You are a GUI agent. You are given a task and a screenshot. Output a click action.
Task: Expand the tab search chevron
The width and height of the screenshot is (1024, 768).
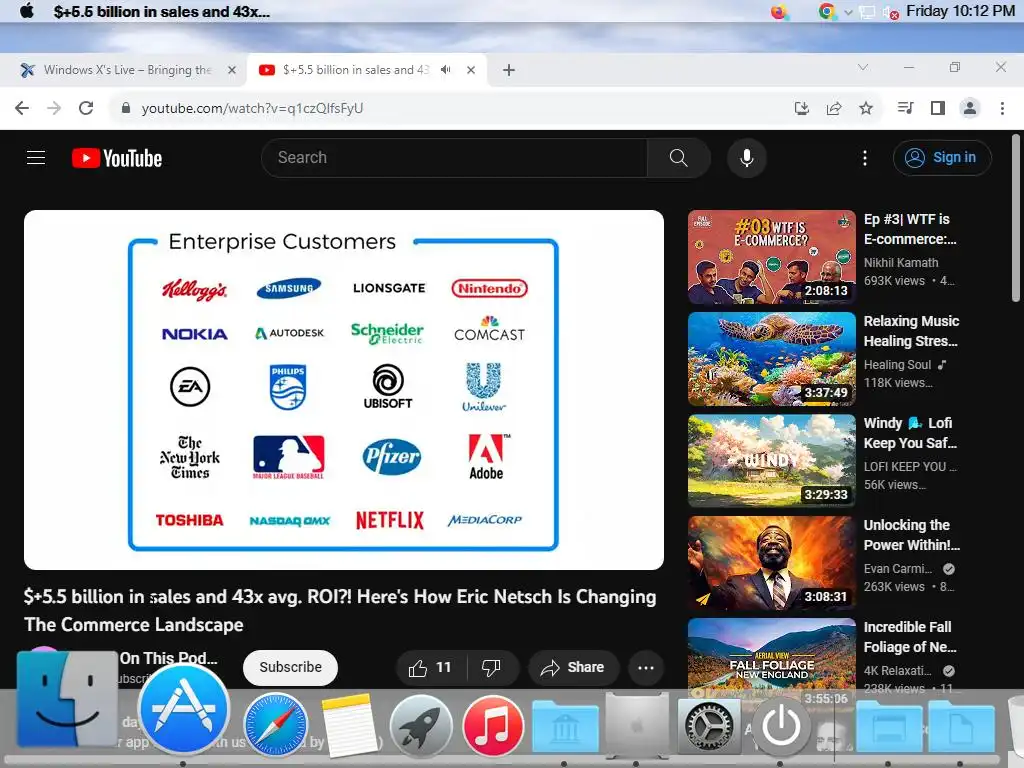coord(863,67)
